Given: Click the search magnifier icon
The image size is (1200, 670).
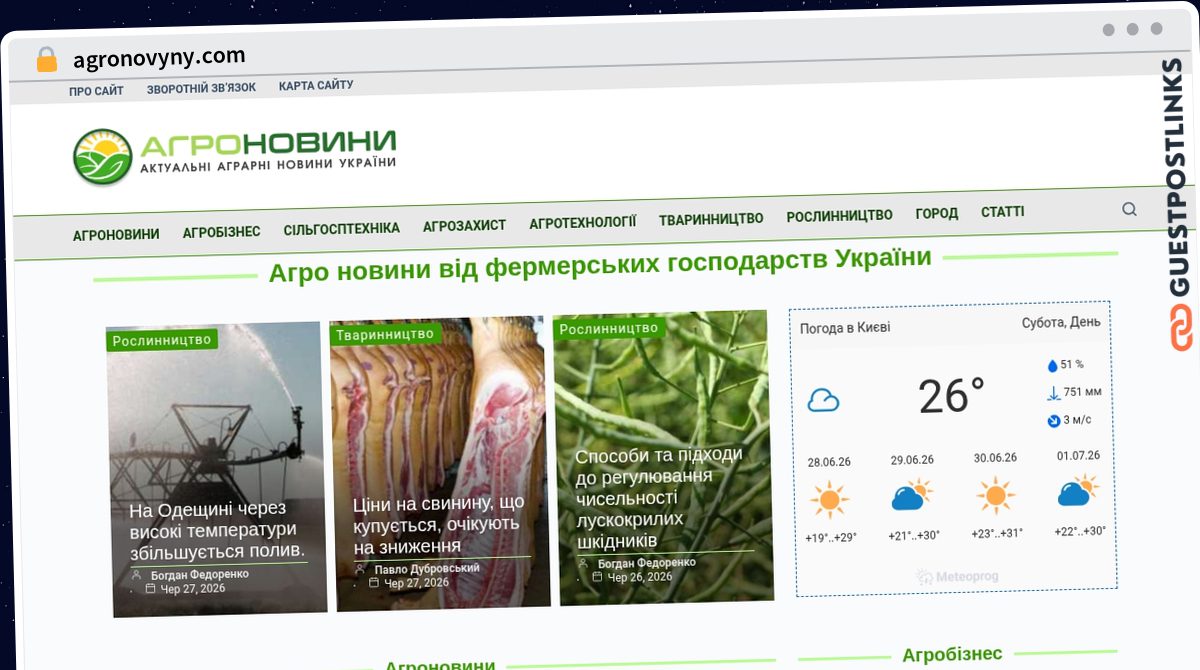Looking at the screenshot, I should point(1129,209).
